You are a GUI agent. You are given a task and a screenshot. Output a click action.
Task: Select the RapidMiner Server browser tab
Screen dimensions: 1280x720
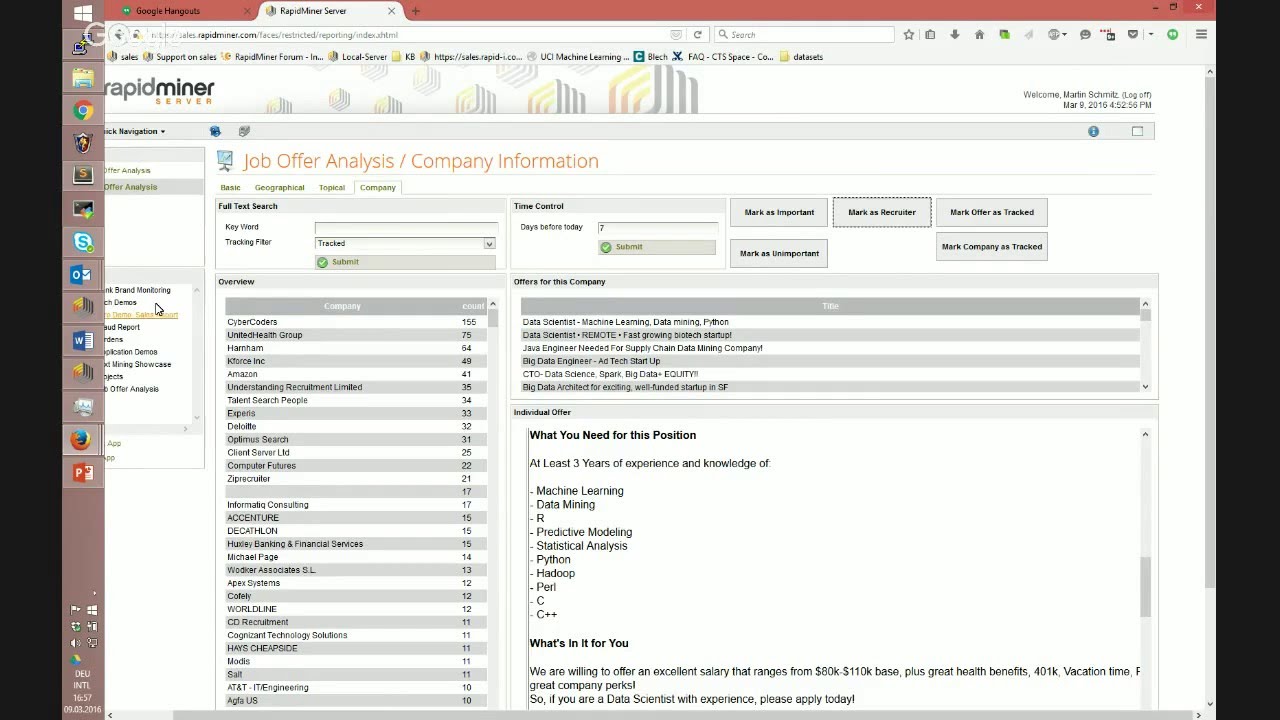[x=330, y=11]
